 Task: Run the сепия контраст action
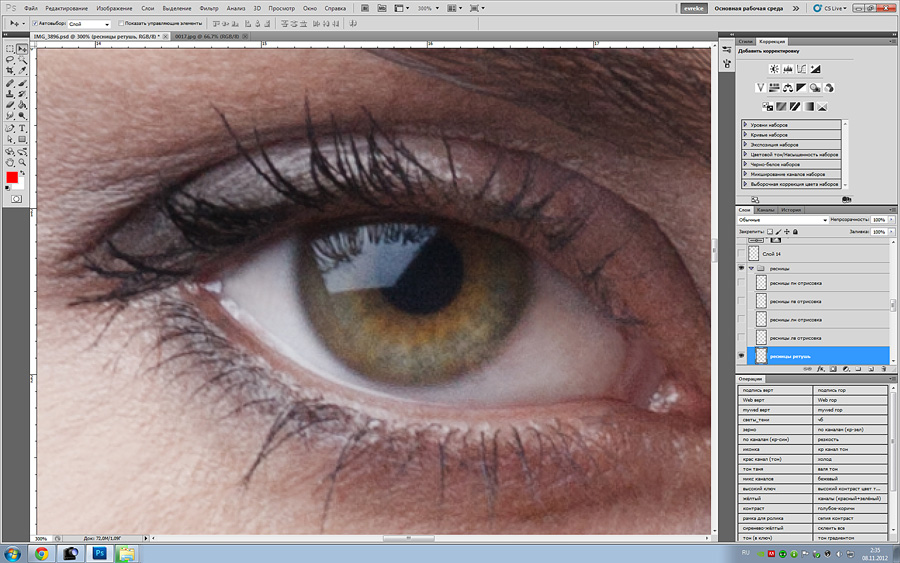(850, 518)
